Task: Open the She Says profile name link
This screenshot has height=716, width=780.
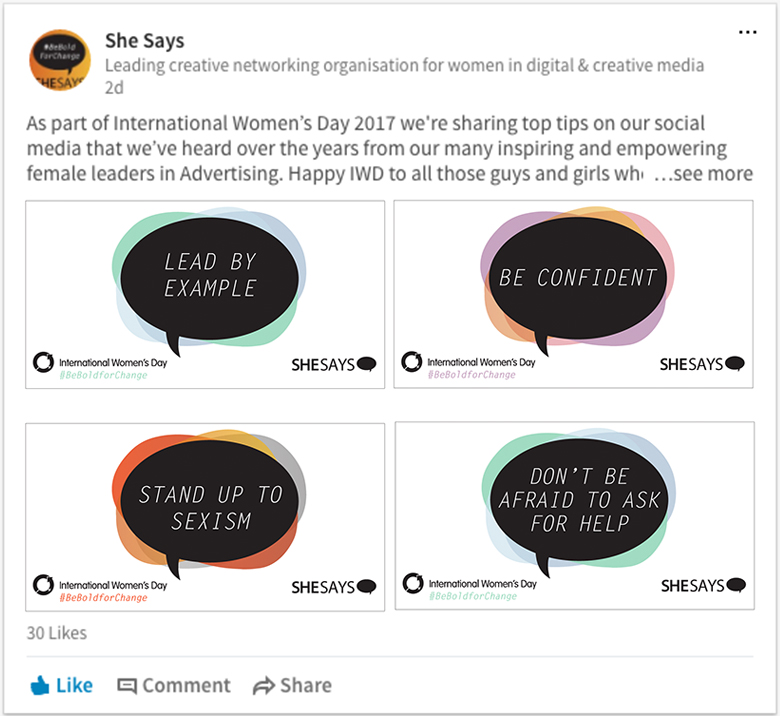Action: [x=144, y=41]
